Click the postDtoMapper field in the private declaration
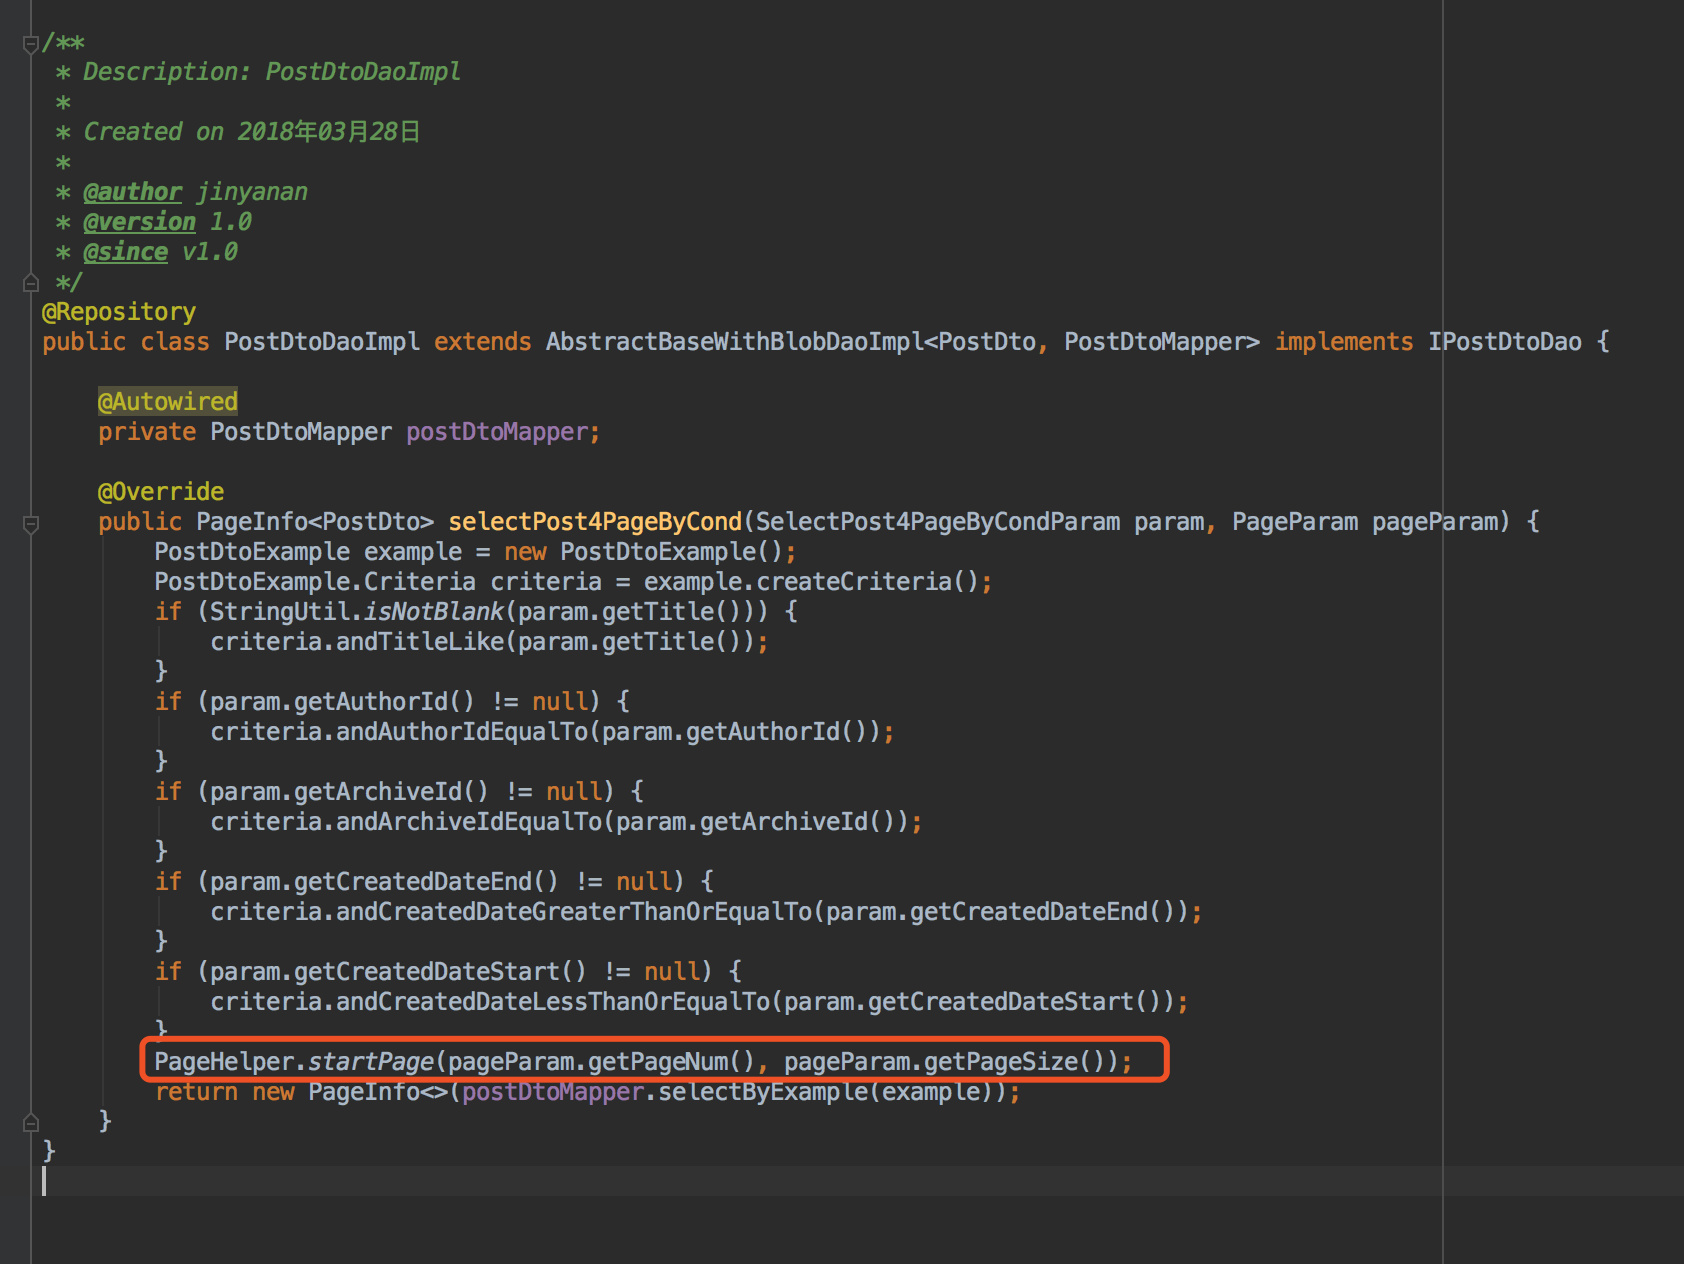The width and height of the screenshot is (1684, 1264). point(497,432)
